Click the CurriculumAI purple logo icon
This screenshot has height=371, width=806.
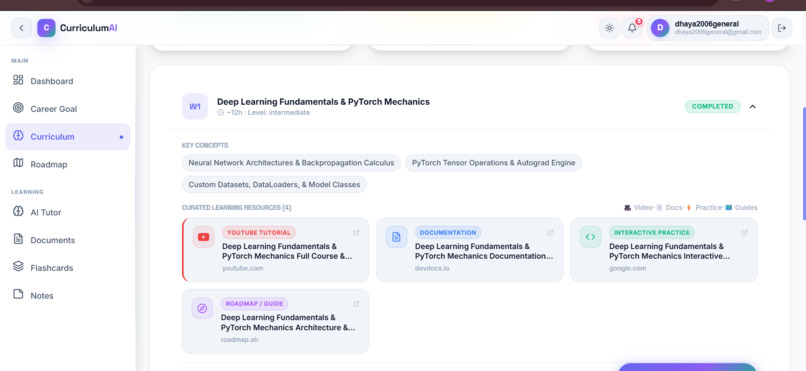click(46, 28)
